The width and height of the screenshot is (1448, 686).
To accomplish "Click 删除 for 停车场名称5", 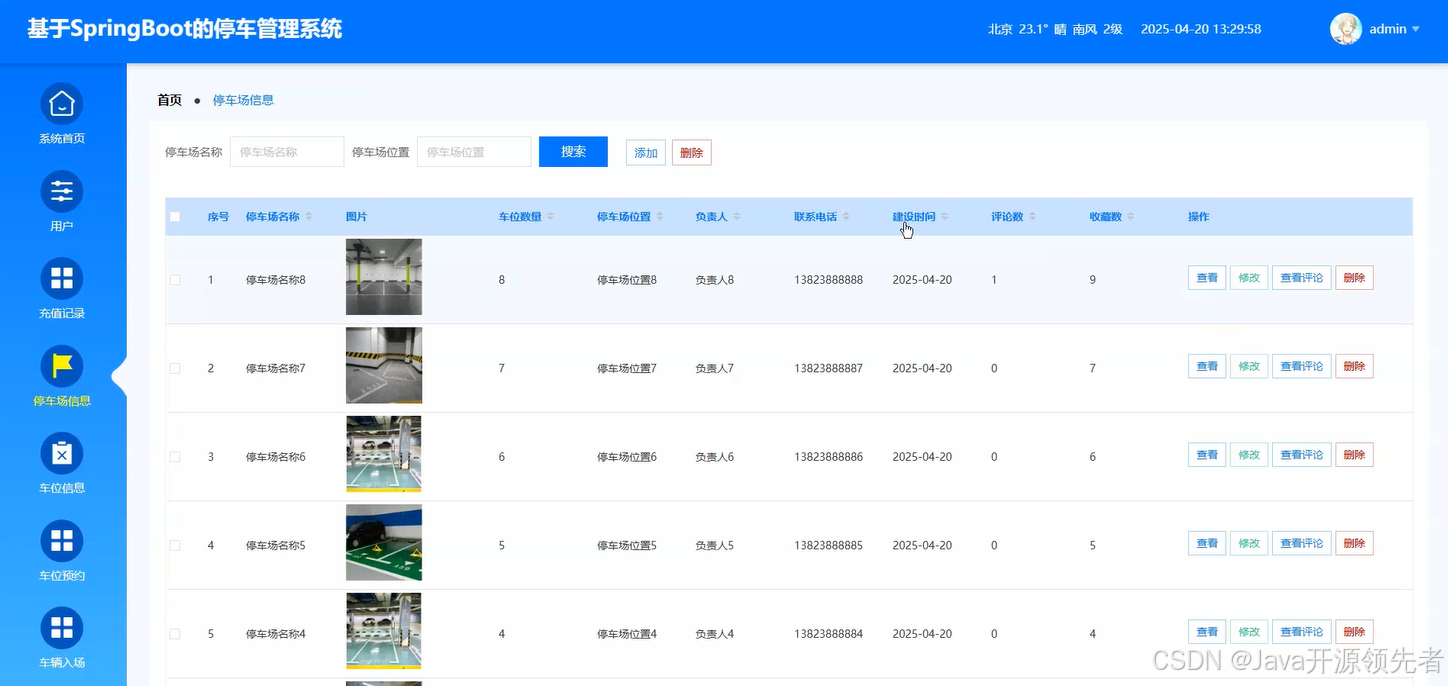I will coord(1354,543).
